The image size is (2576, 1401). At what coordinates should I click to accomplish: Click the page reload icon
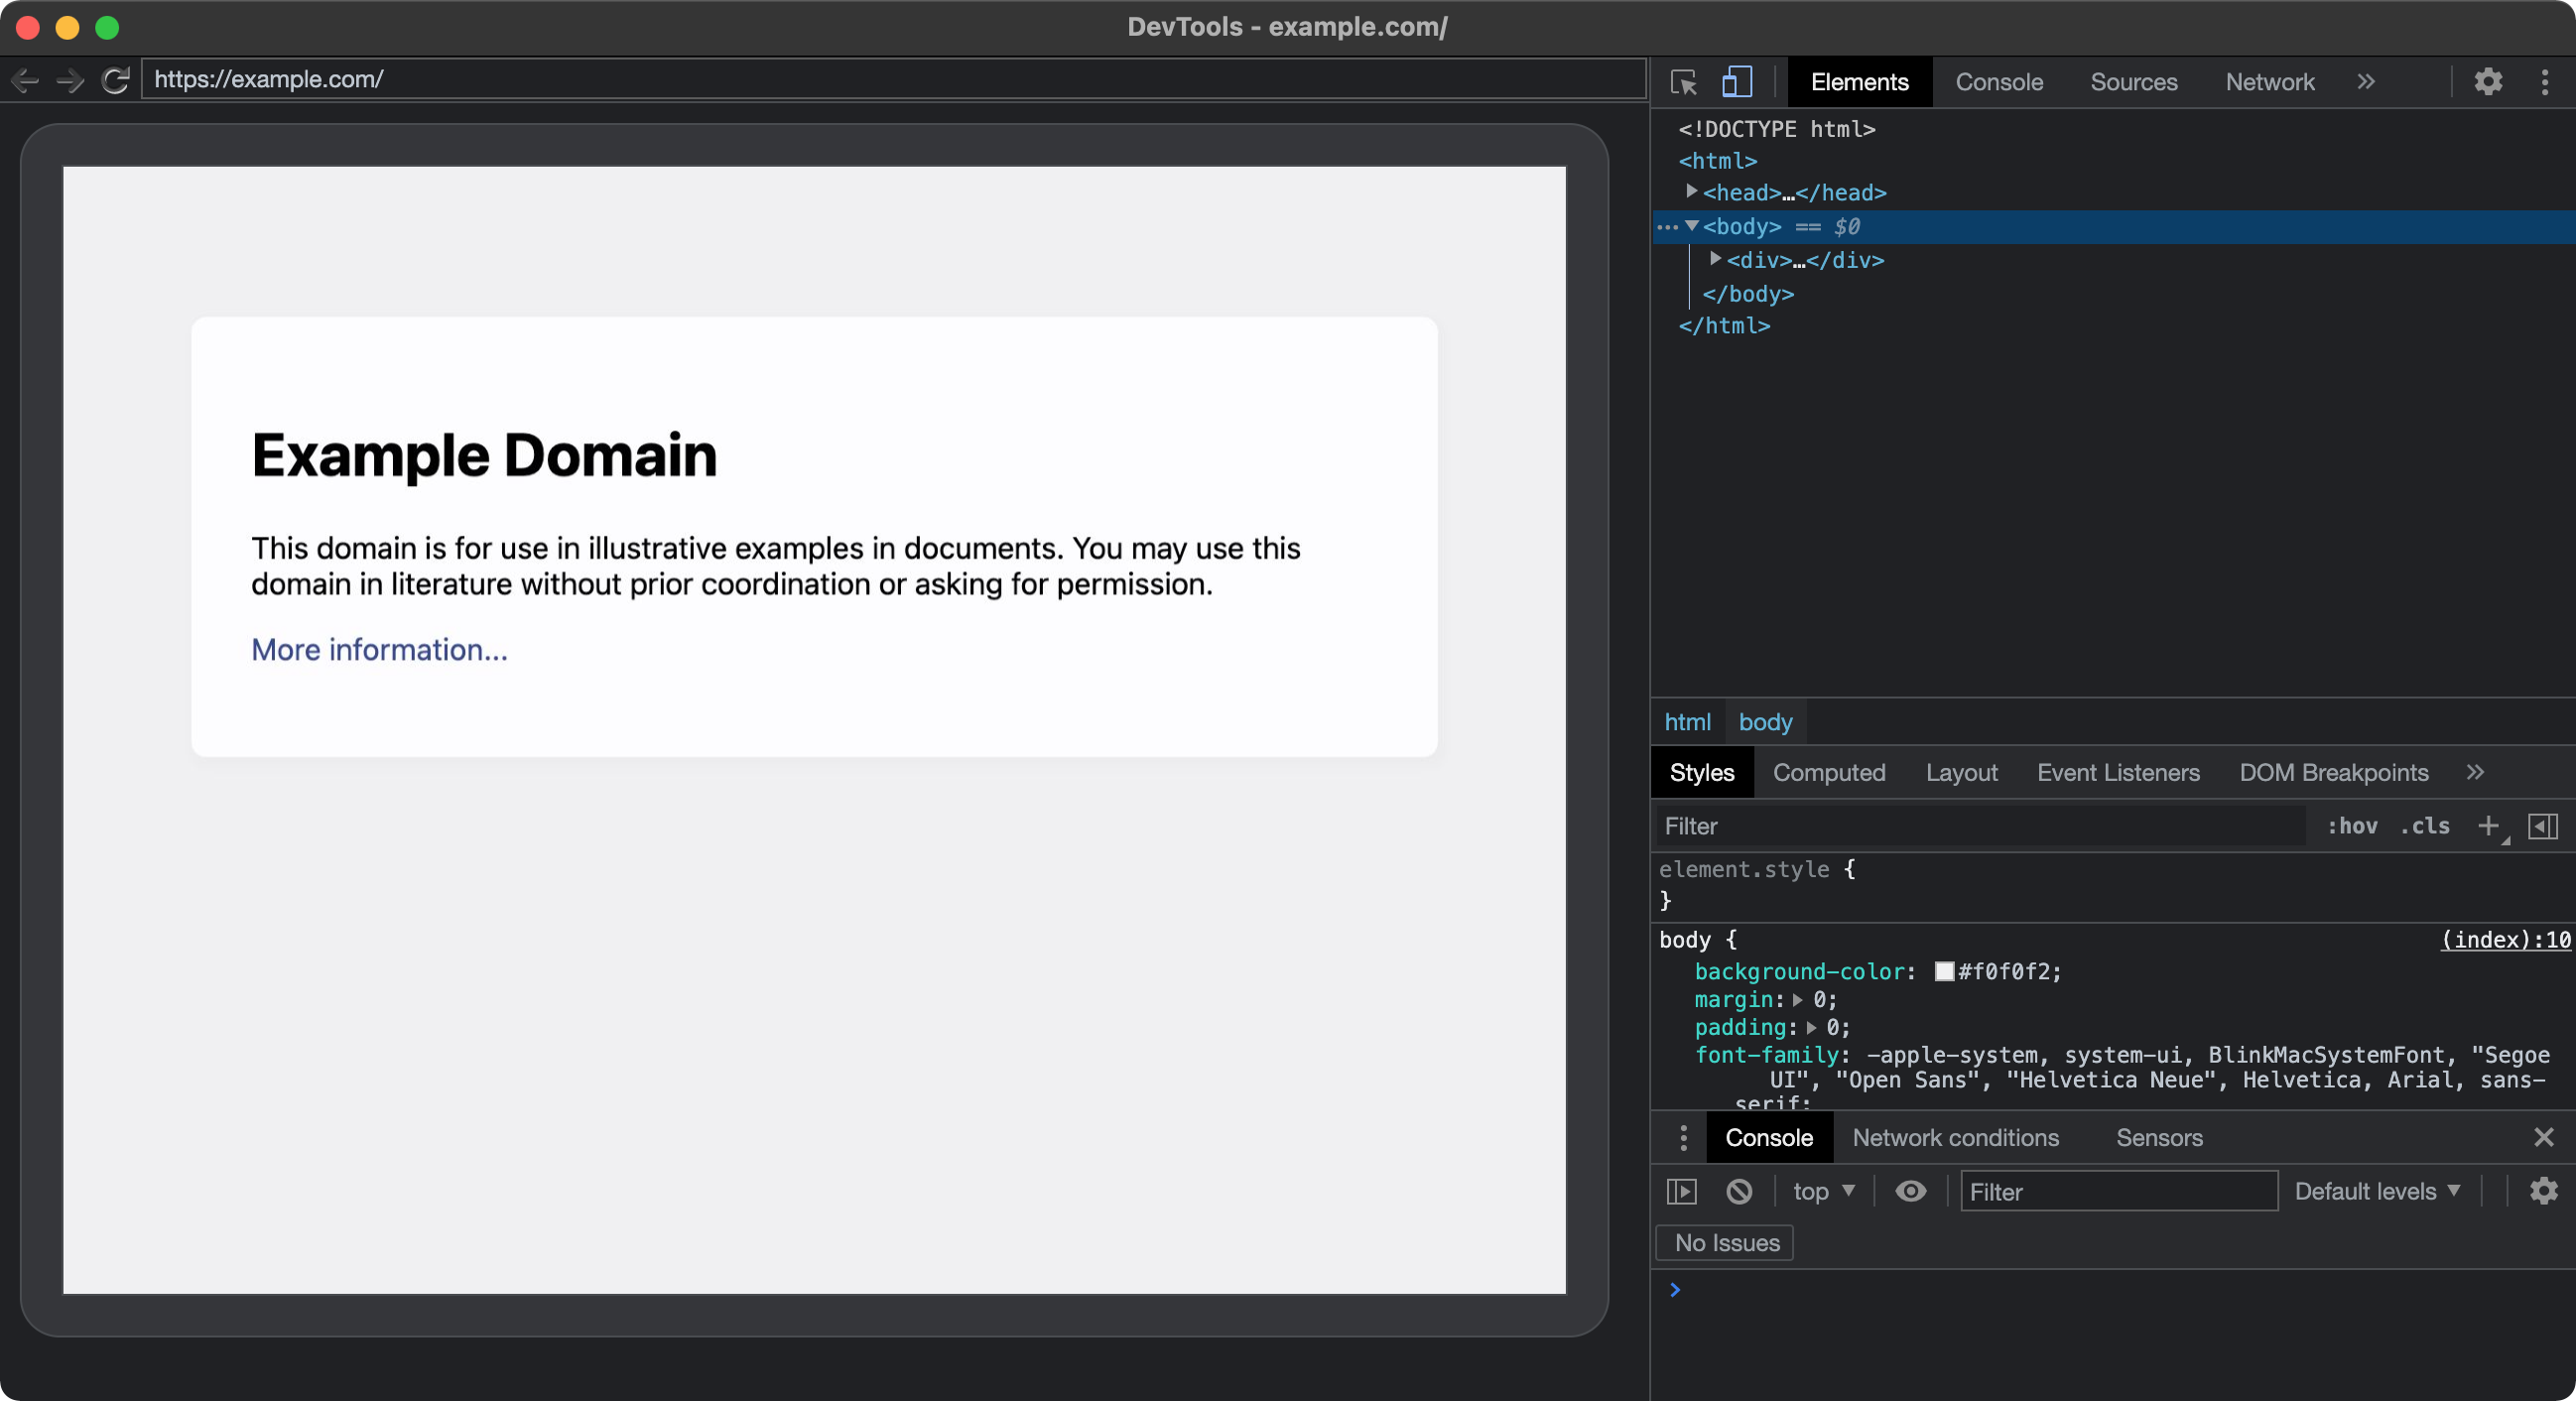click(x=116, y=80)
